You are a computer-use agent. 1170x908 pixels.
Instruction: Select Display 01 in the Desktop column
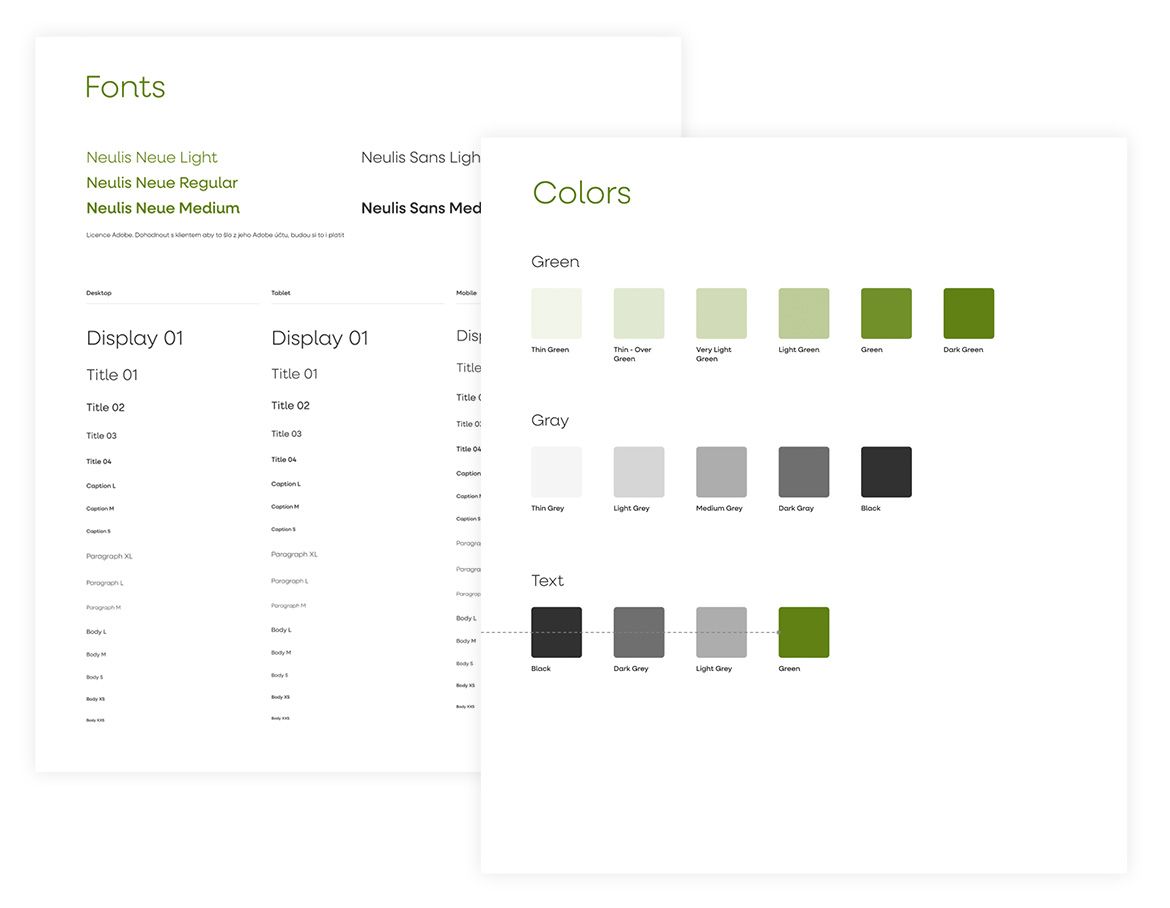[135, 338]
